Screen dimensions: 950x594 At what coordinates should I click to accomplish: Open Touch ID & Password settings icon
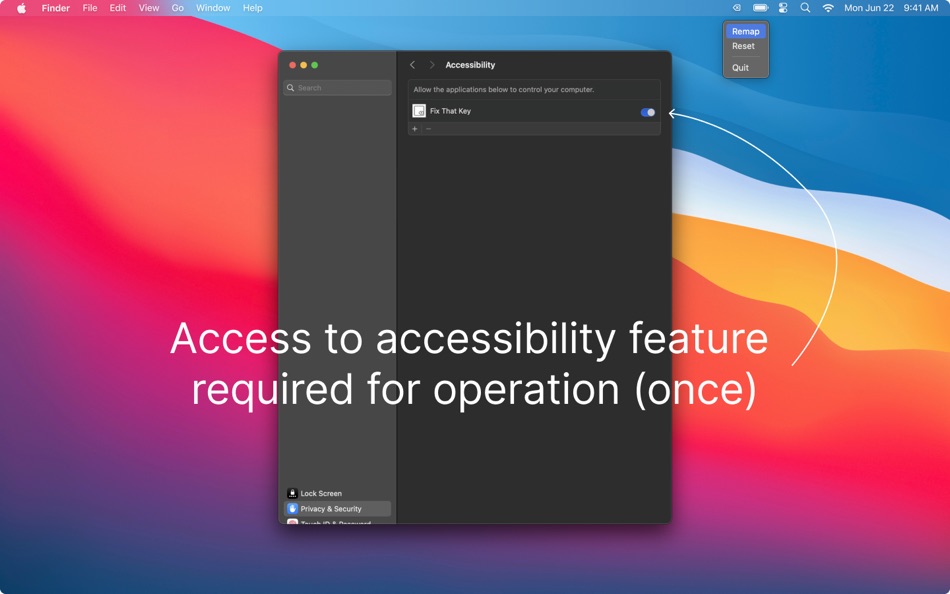coord(292,523)
